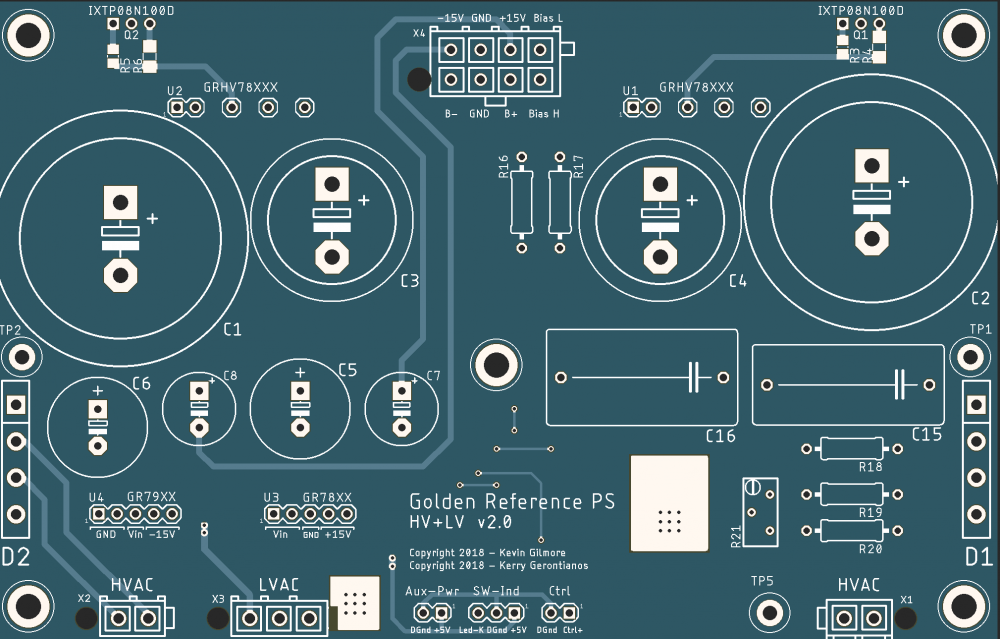Click the Ctrl two-pin header
Image resolution: width=1000 pixels, height=639 pixels.
[558, 611]
